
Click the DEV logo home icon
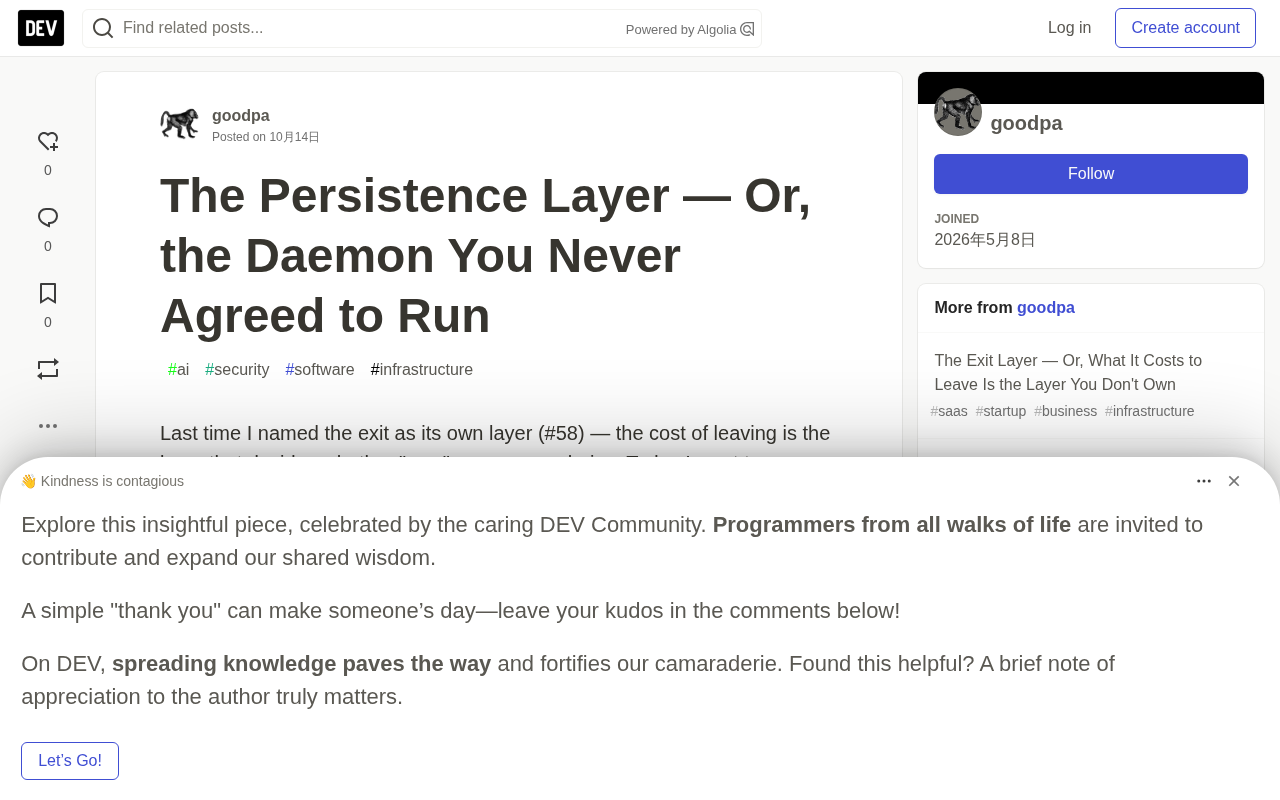point(41,28)
